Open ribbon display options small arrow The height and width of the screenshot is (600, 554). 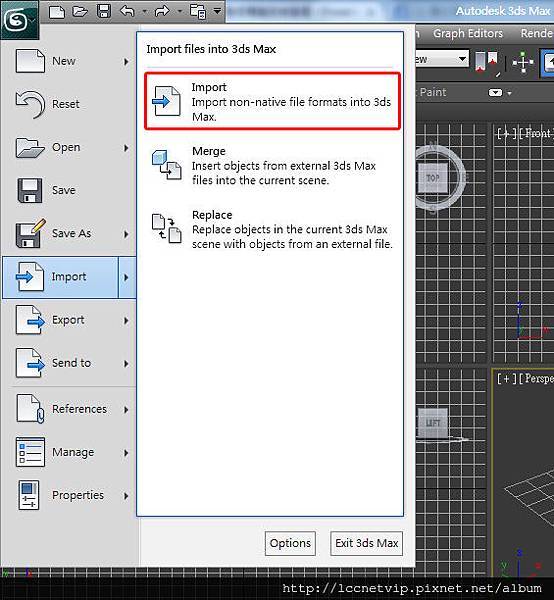tap(509, 93)
